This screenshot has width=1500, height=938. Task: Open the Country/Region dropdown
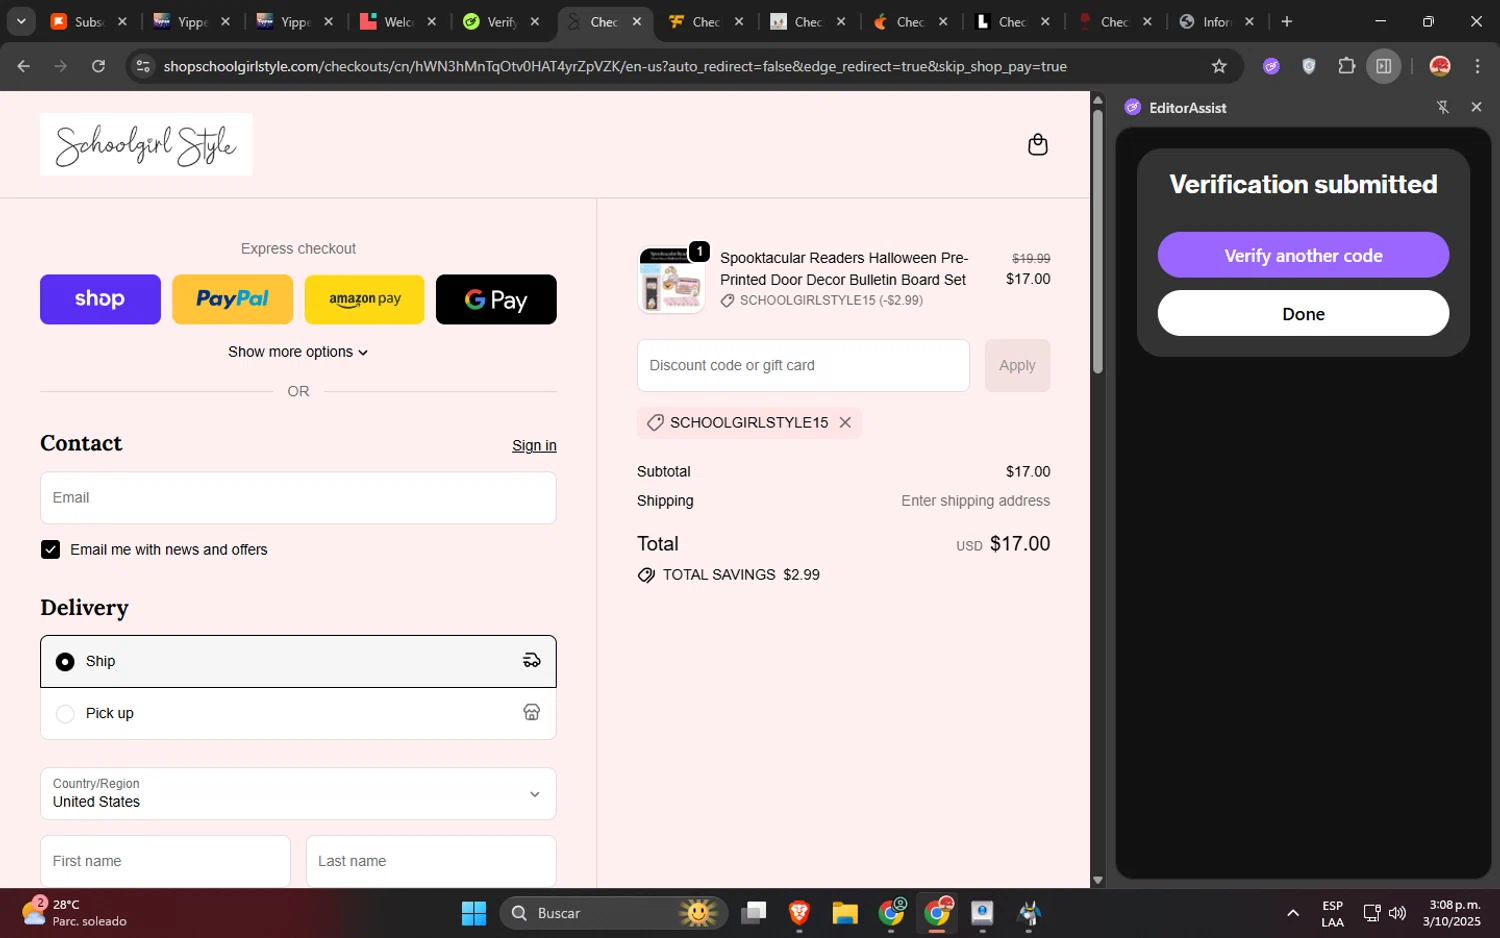click(x=298, y=794)
